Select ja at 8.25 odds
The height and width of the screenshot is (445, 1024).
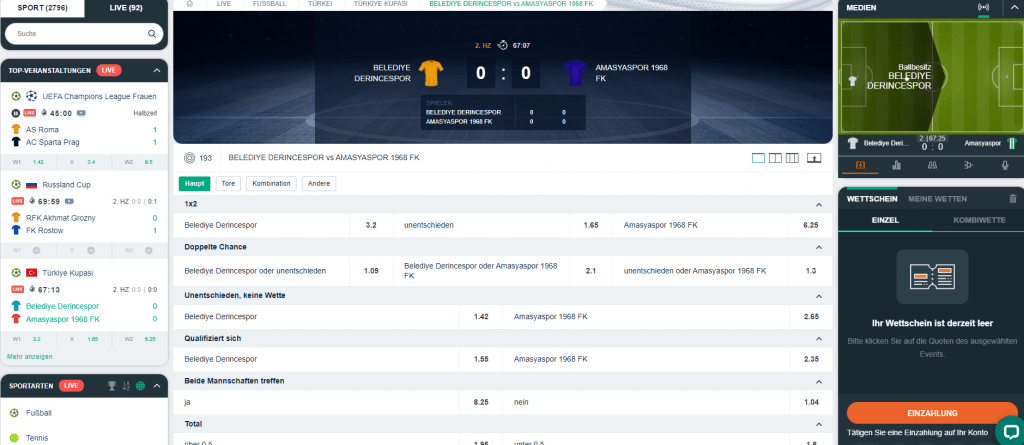click(338, 402)
